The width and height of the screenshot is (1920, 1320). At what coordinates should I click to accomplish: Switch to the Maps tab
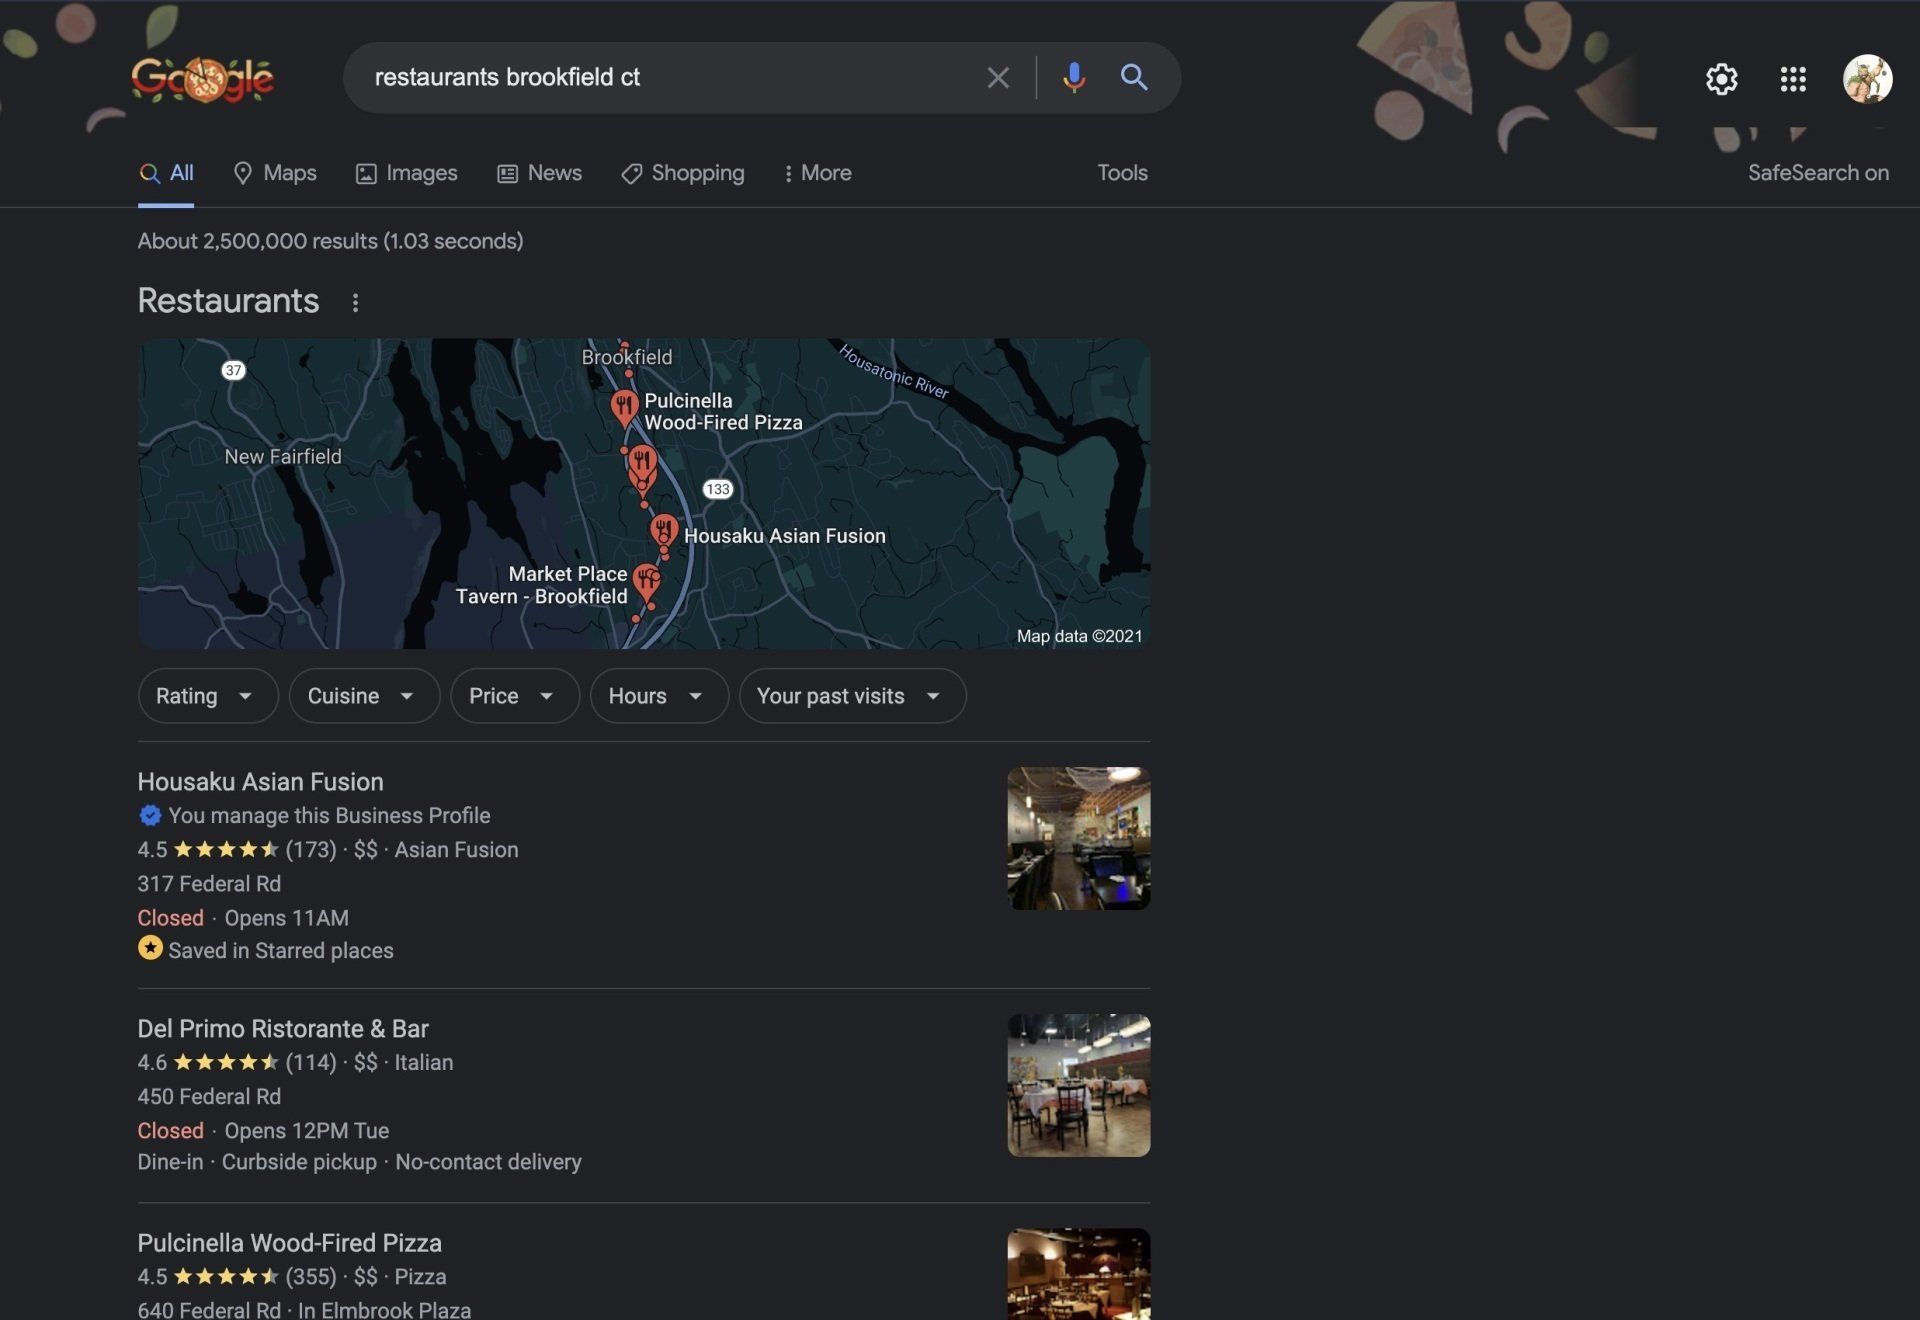click(x=275, y=173)
